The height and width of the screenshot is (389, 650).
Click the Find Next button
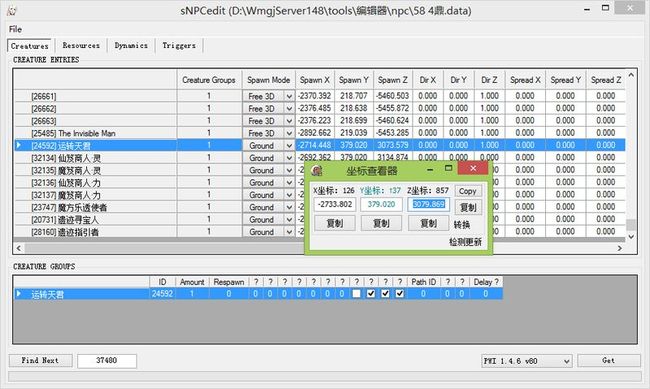click(x=40, y=360)
